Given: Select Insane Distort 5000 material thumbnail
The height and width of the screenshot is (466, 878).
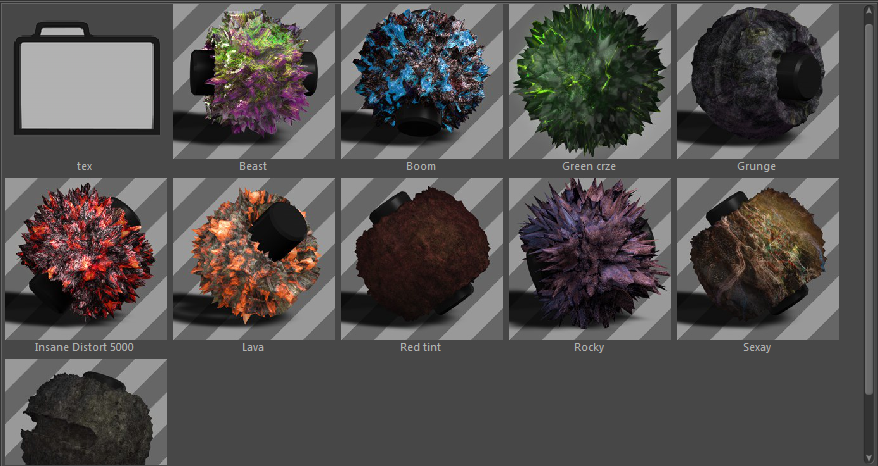Looking at the screenshot, I should click(x=86, y=258).
